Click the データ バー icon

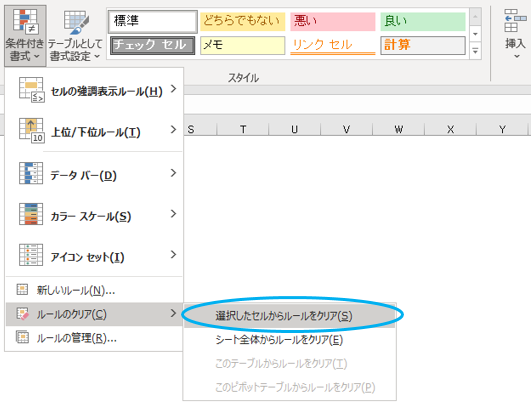[31, 173]
